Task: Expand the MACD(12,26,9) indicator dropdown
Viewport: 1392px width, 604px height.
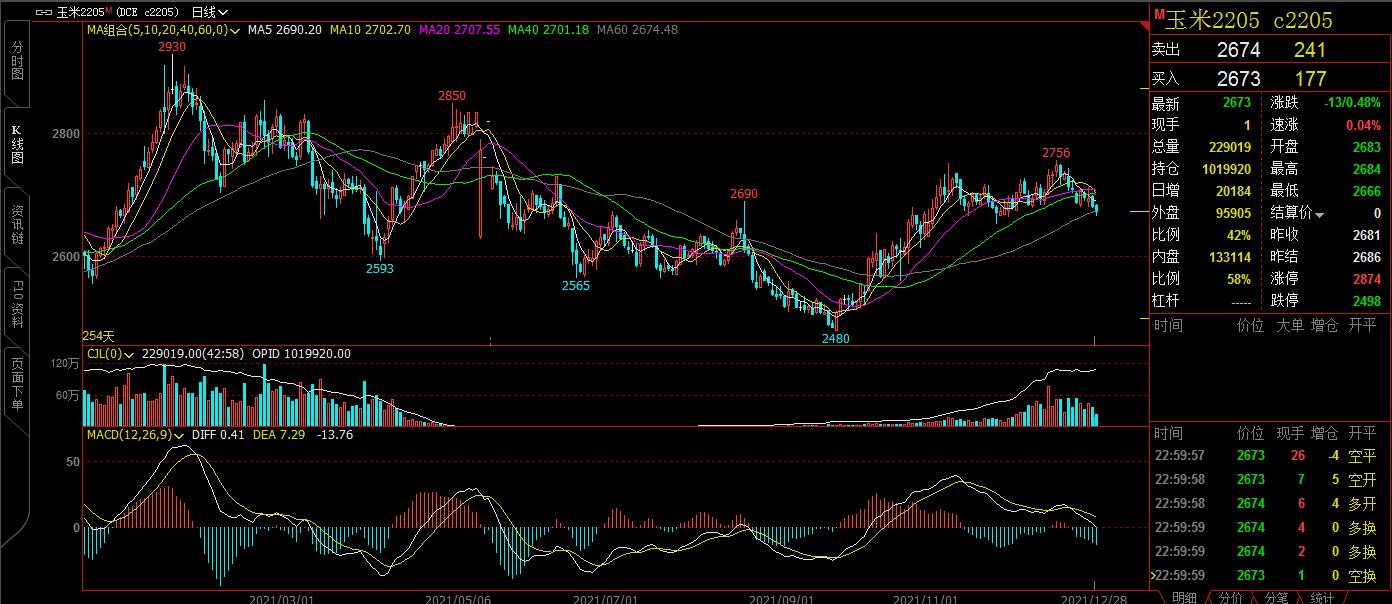Action: [x=180, y=435]
